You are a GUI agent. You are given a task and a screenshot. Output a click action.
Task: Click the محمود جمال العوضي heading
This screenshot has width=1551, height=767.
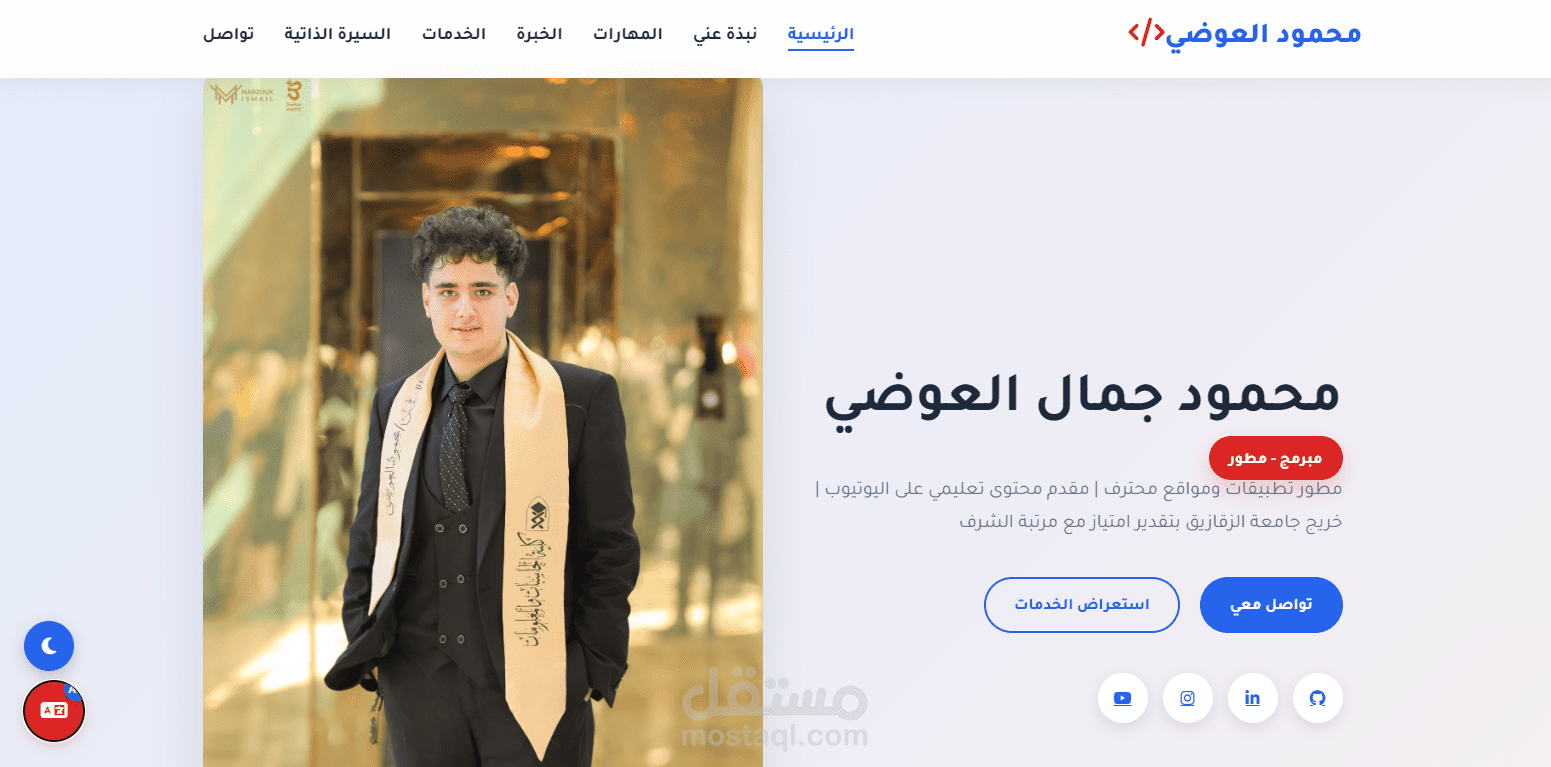pyautogui.click(x=1082, y=394)
